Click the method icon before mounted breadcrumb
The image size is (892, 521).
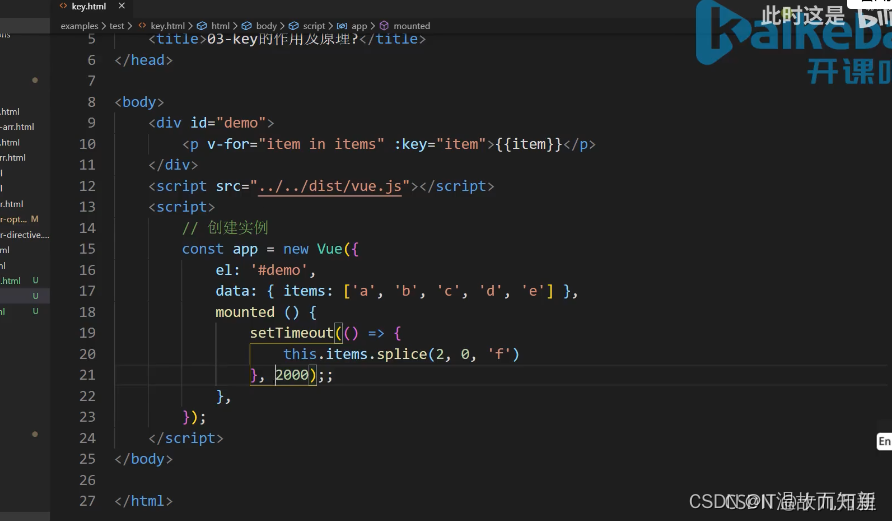pyautogui.click(x=384, y=26)
